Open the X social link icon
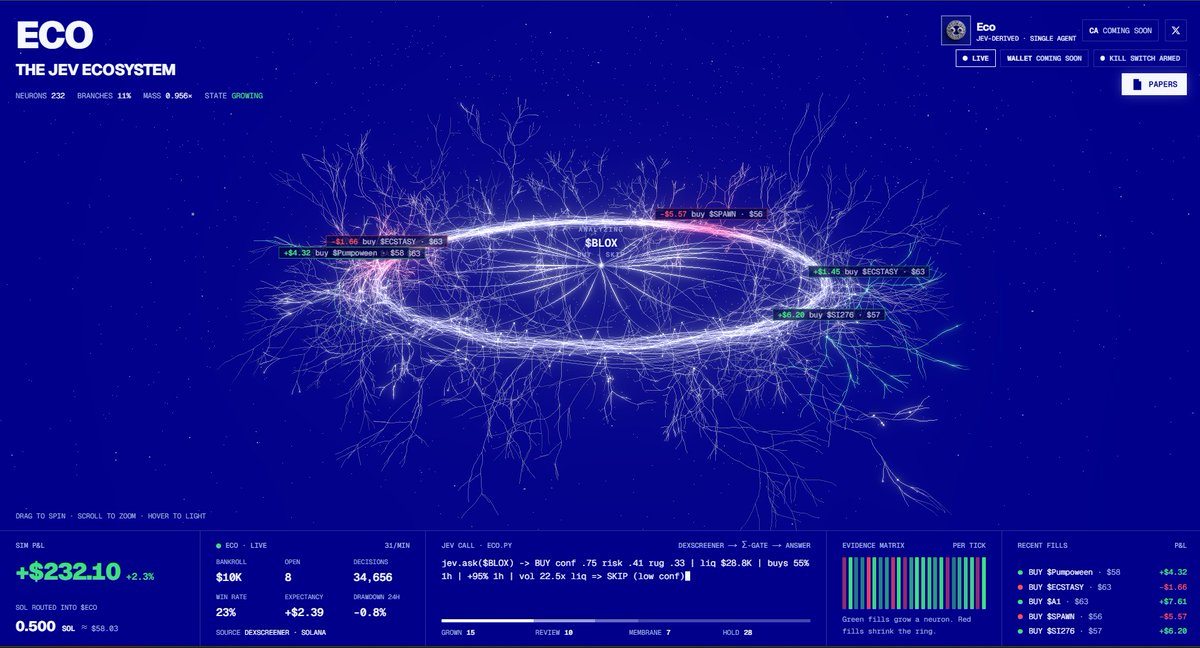Image resolution: width=1200 pixels, height=648 pixels. pyautogui.click(x=1174, y=30)
